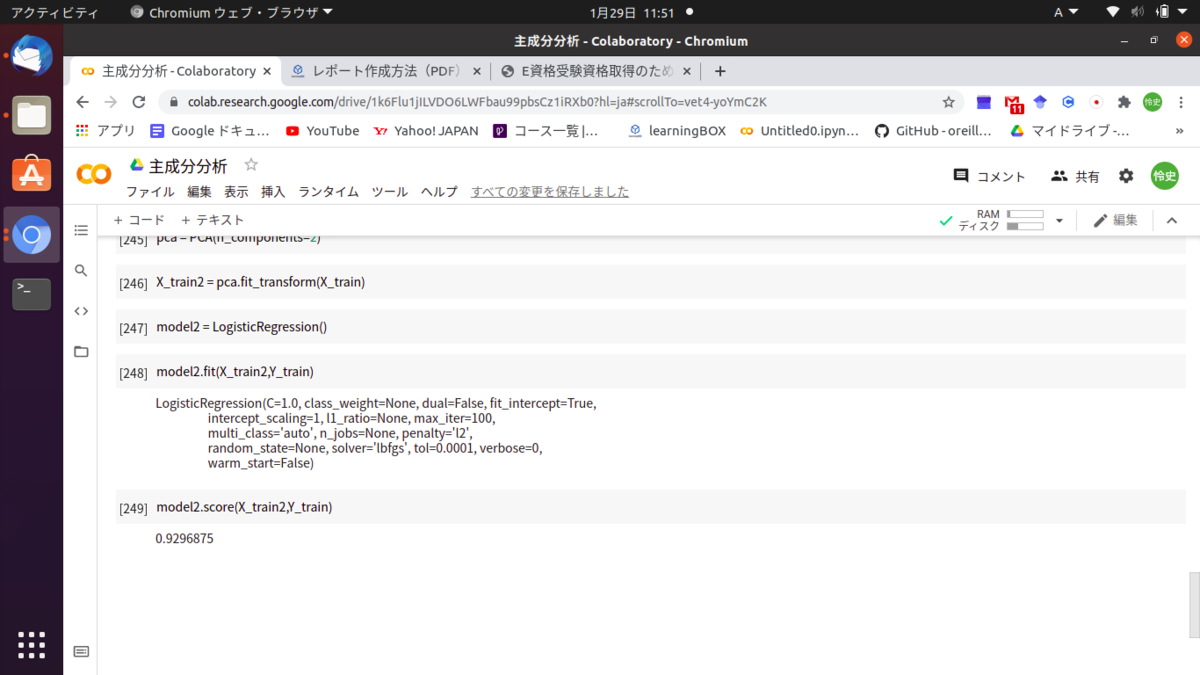Go back with browser back arrow

pyautogui.click(x=83, y=102)
